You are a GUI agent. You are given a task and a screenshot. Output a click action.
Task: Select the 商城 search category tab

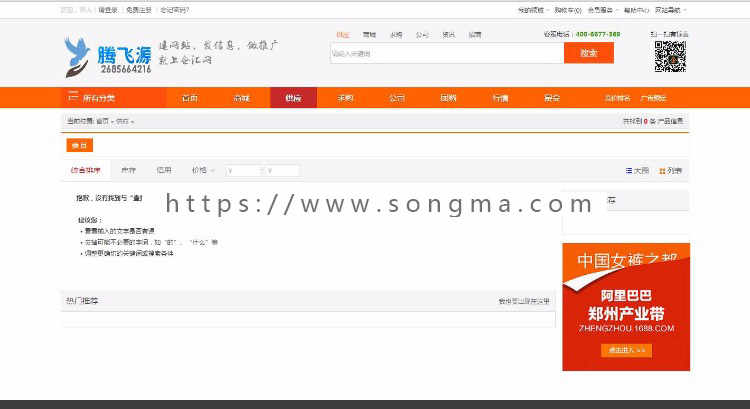[369, 35]
